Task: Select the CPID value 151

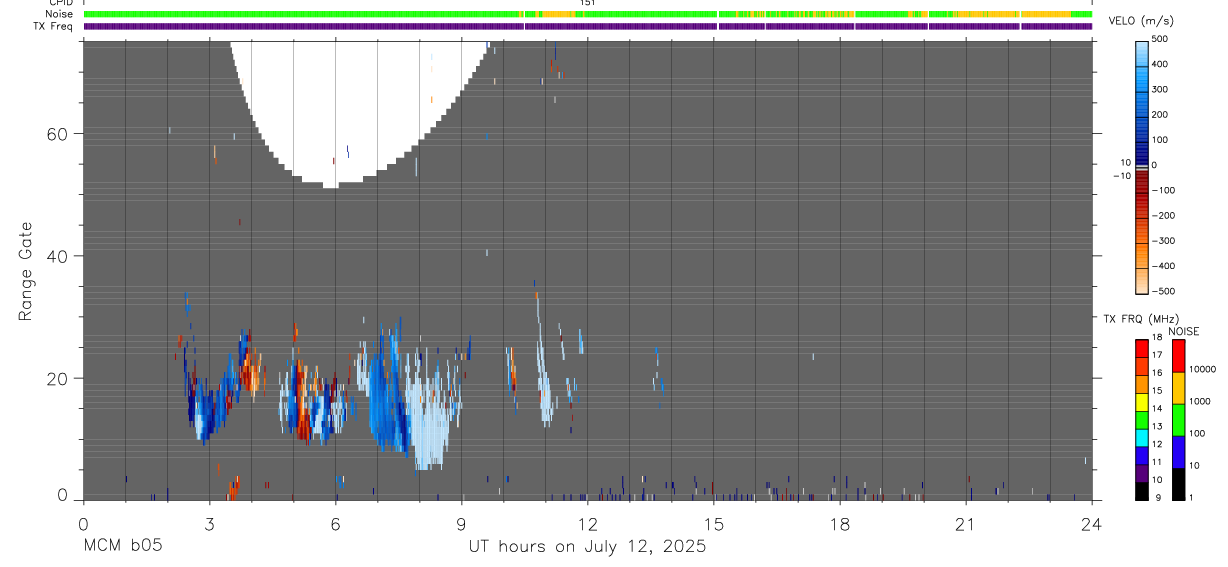Action: 588,3
